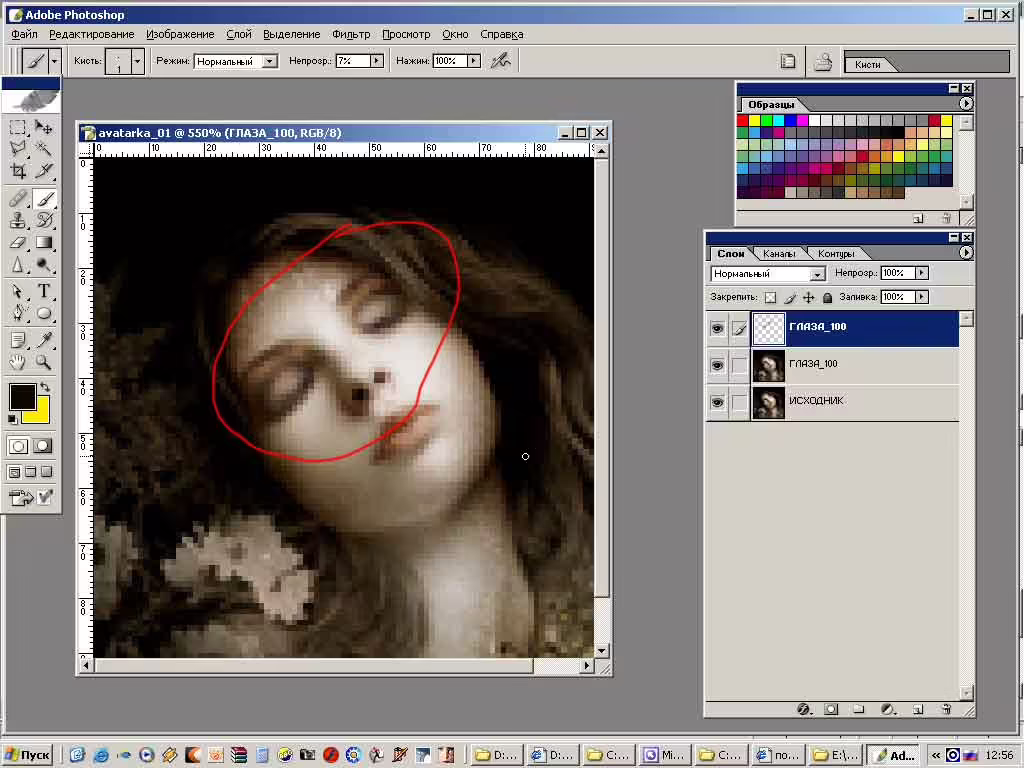1024x768 pixels.
Task: Select the Rectangular Marquee tool
Action: pyautogui.click(x=18, y=127)
